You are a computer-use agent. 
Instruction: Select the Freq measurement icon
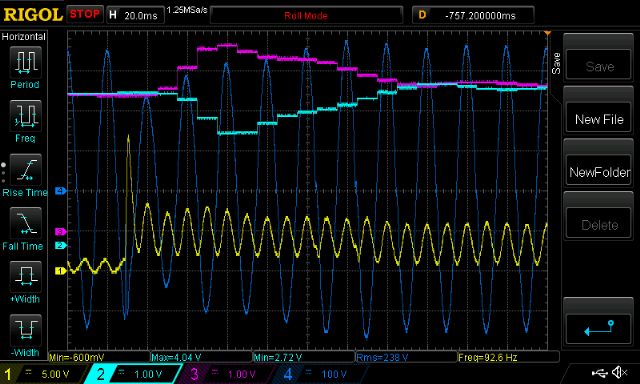[25, 116]
